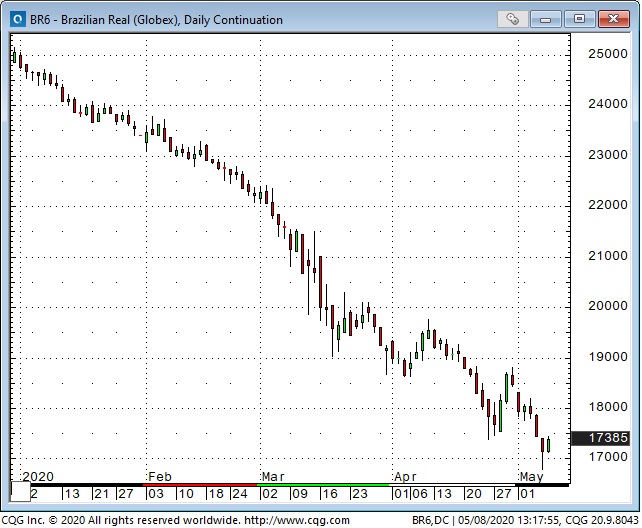This screenshot has width=642, height=528.
Task: Click the 2020 year label on time axis
Action: (x=38, y=477)
